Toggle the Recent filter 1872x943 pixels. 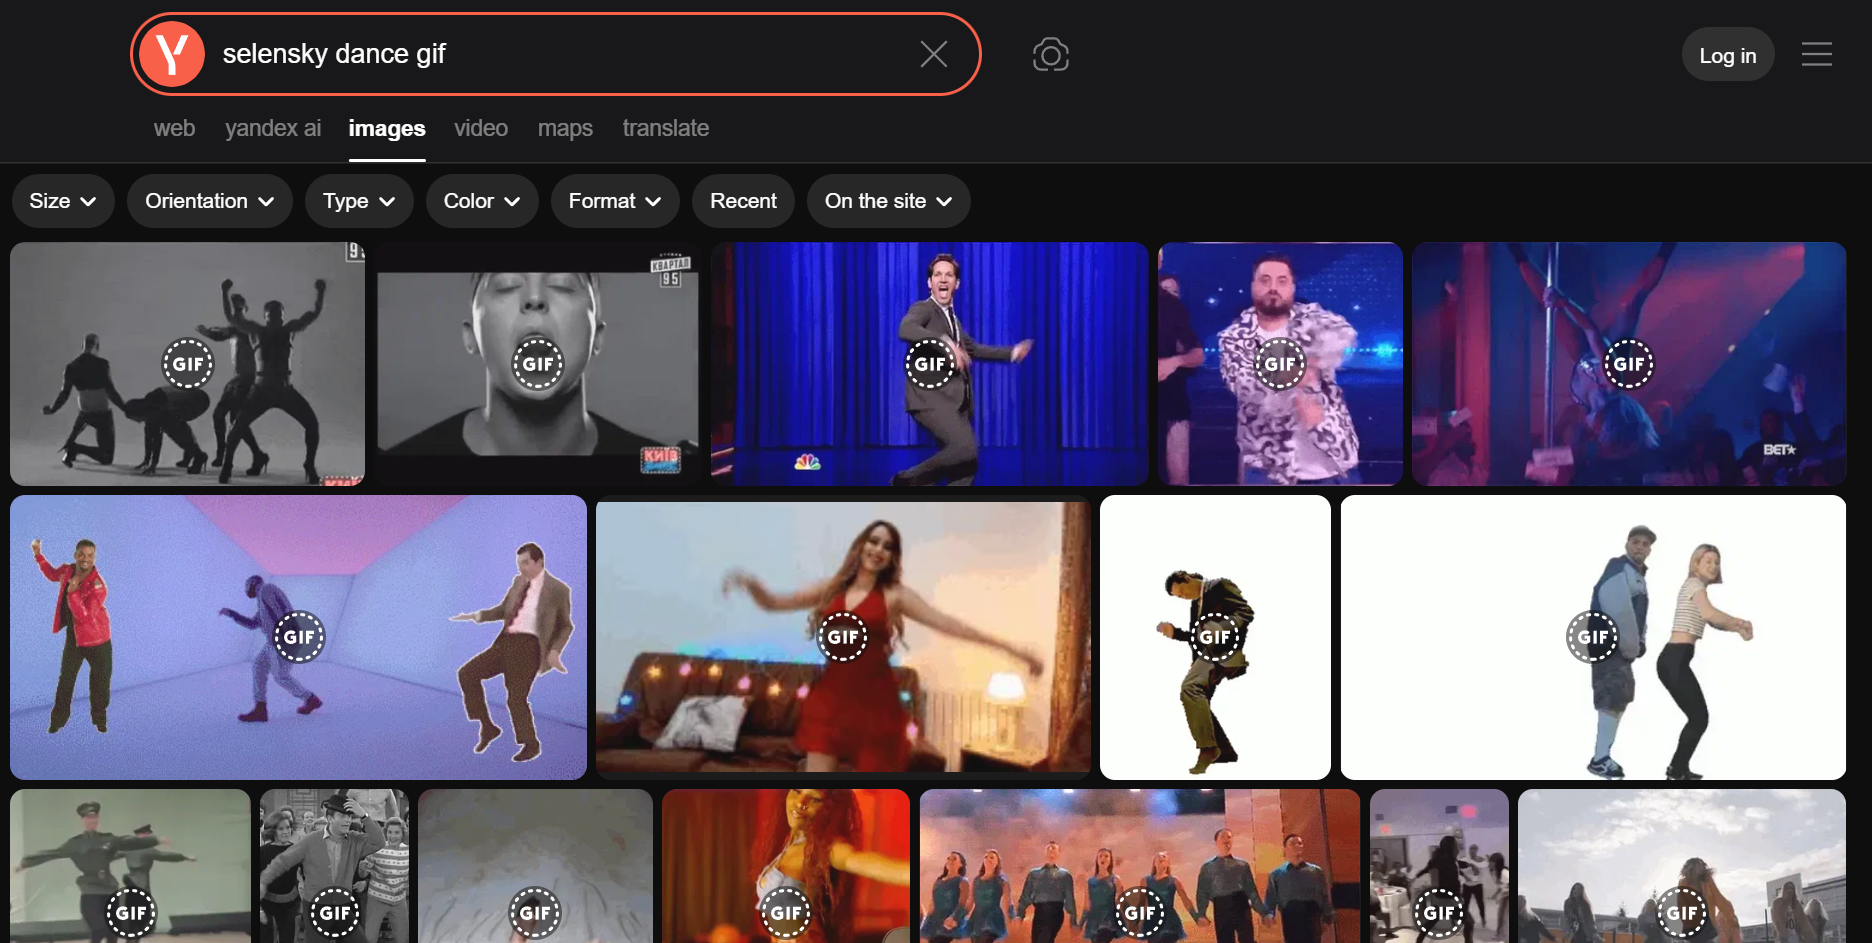[743, 201]
